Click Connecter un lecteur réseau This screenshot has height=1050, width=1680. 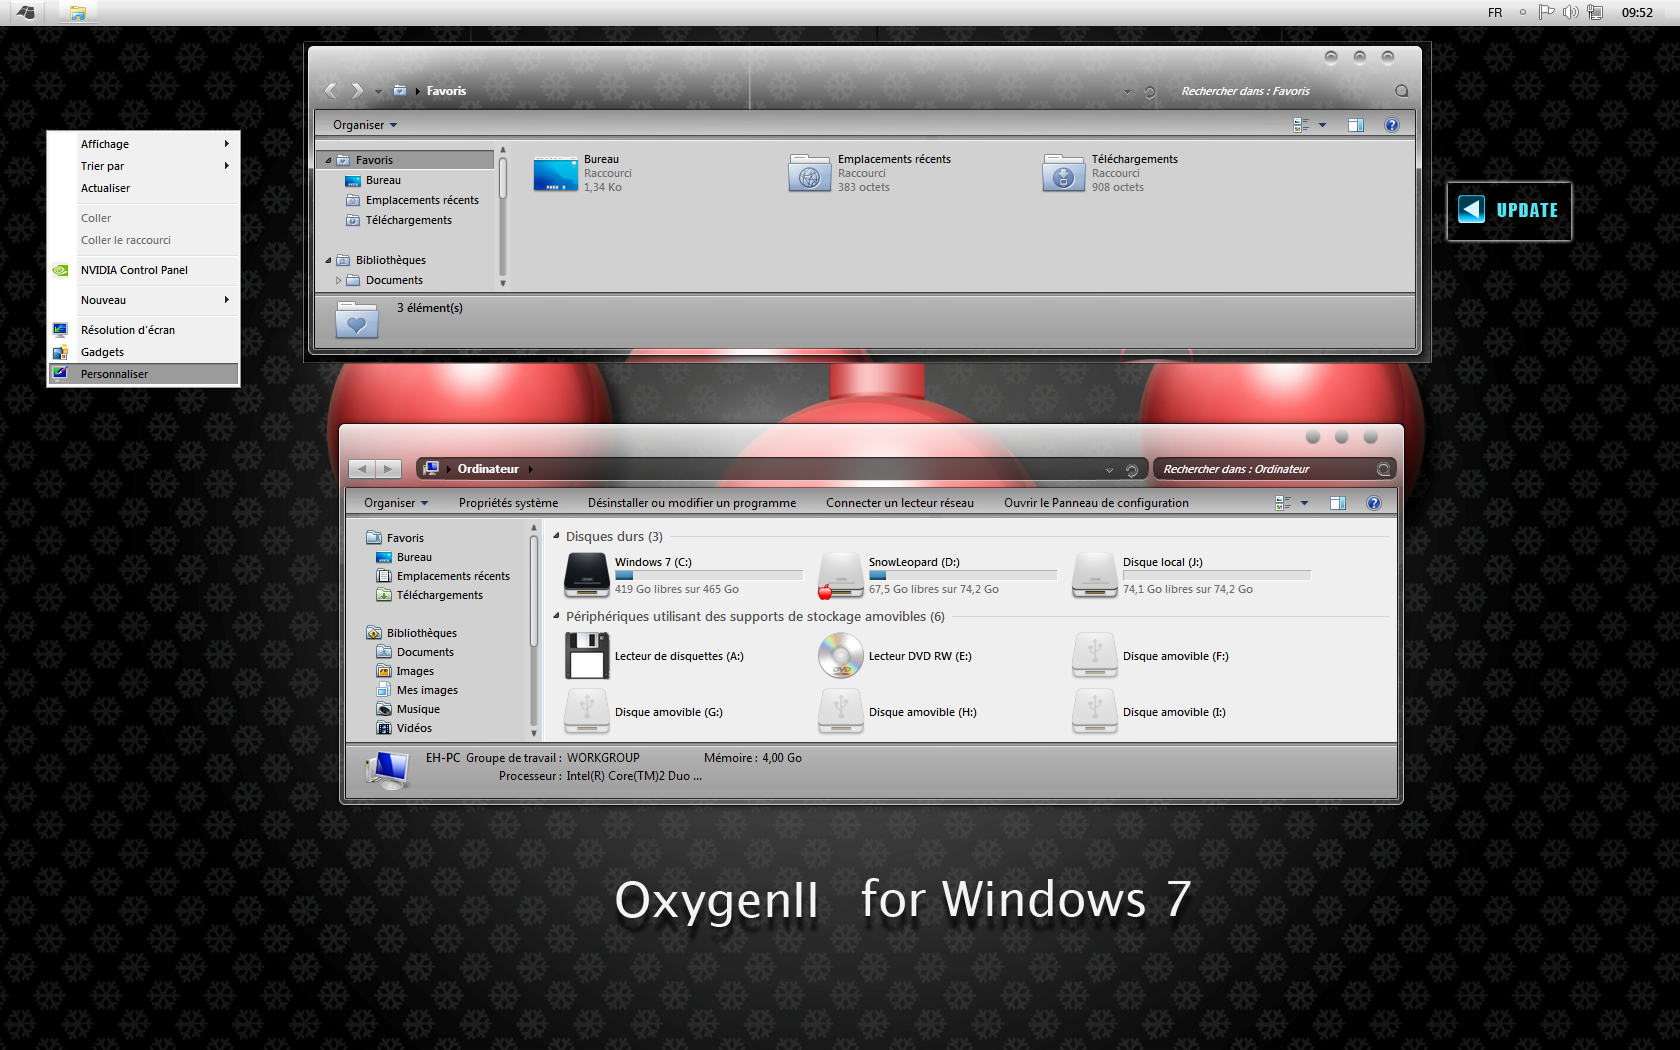tap(900, 503)
